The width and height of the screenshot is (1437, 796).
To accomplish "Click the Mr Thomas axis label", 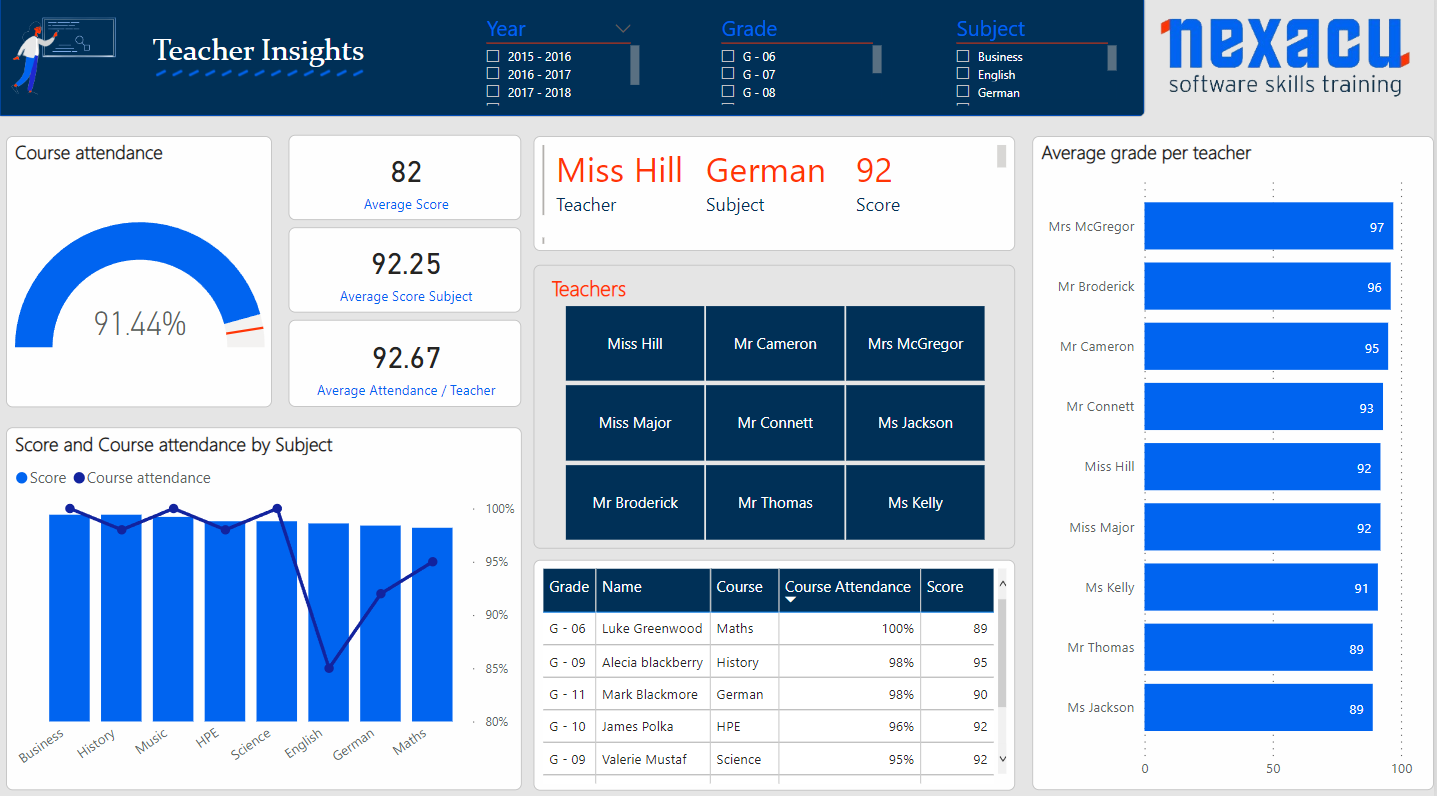I will click(1100, 647).
